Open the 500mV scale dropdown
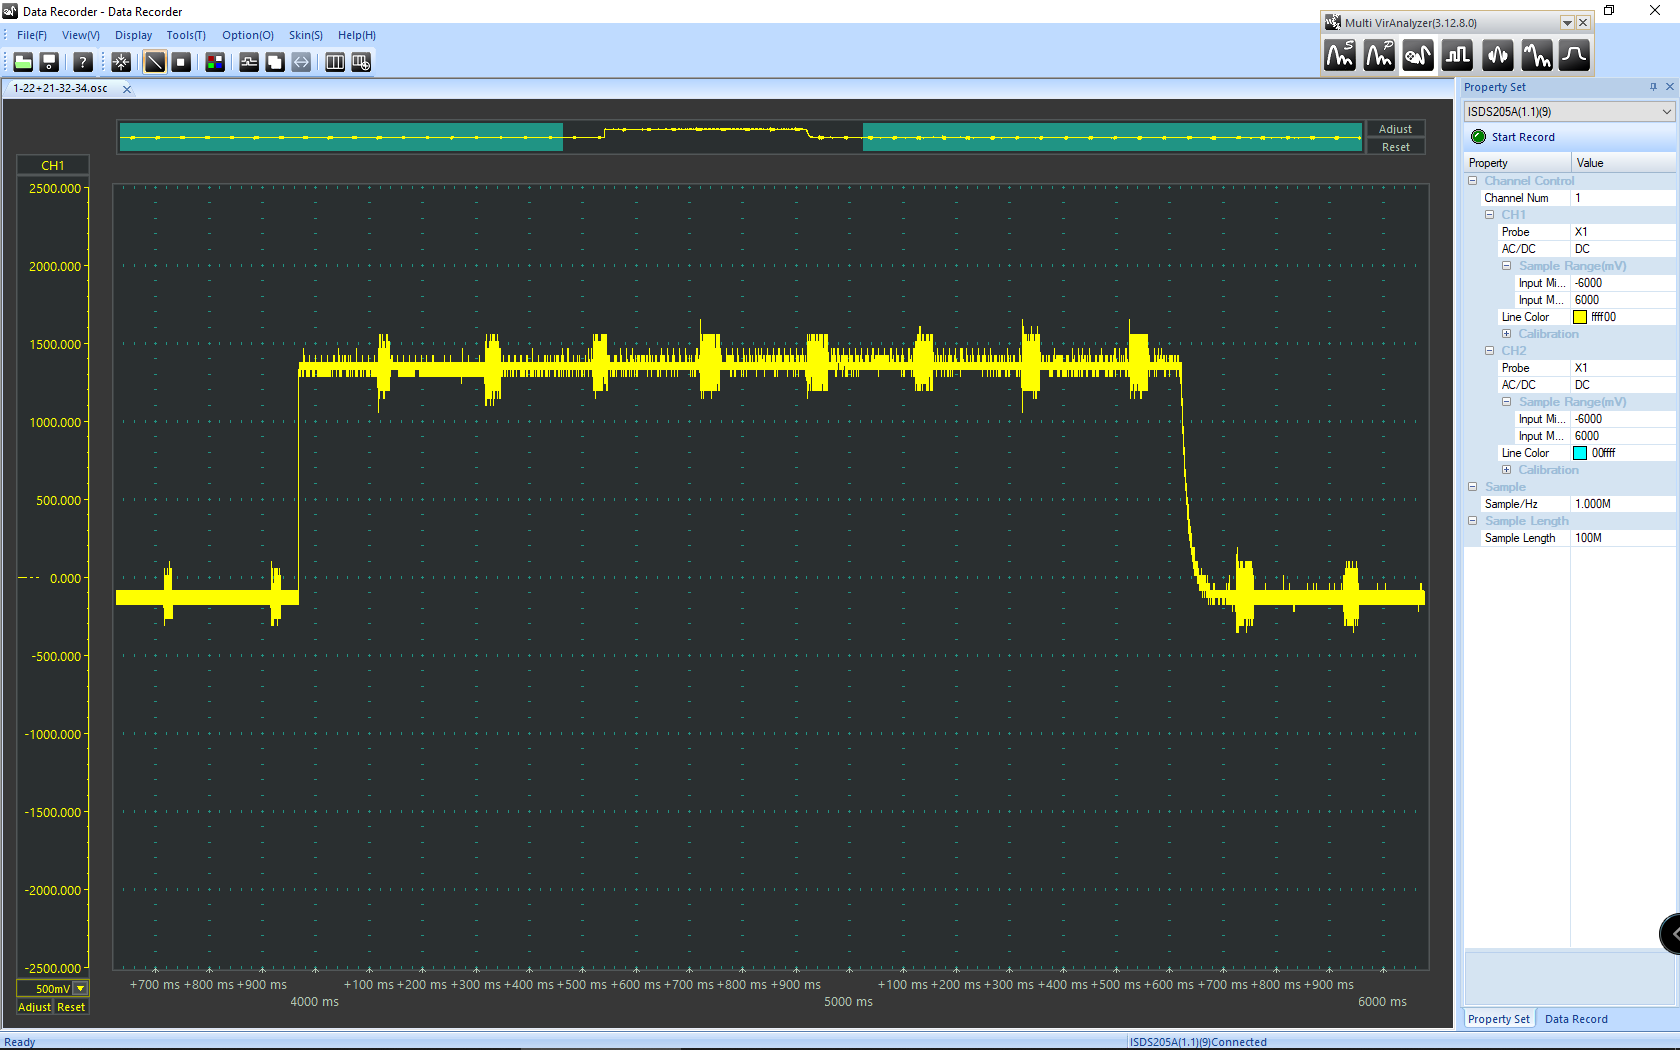 (81, 988)
